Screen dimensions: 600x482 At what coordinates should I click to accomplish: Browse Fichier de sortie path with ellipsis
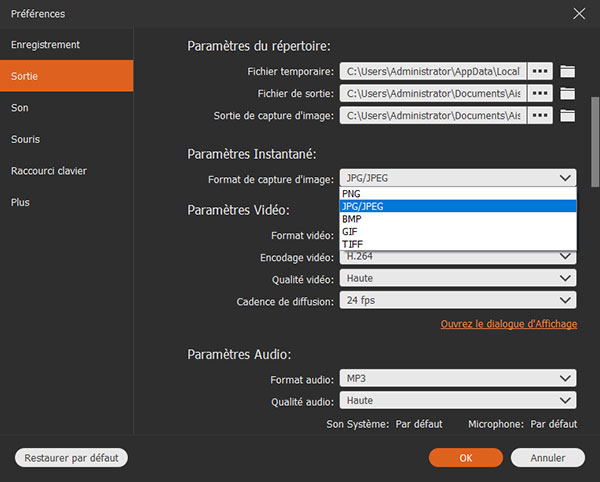coord(540,93)
